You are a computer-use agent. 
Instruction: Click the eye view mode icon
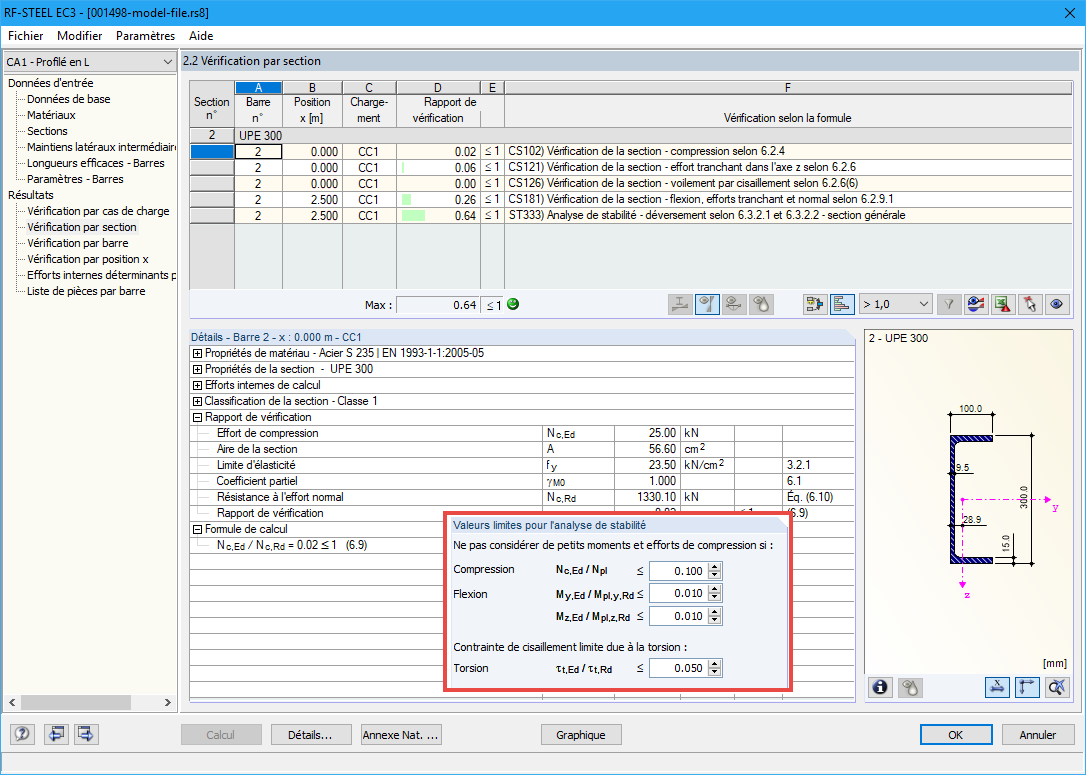click(1057, 304)
